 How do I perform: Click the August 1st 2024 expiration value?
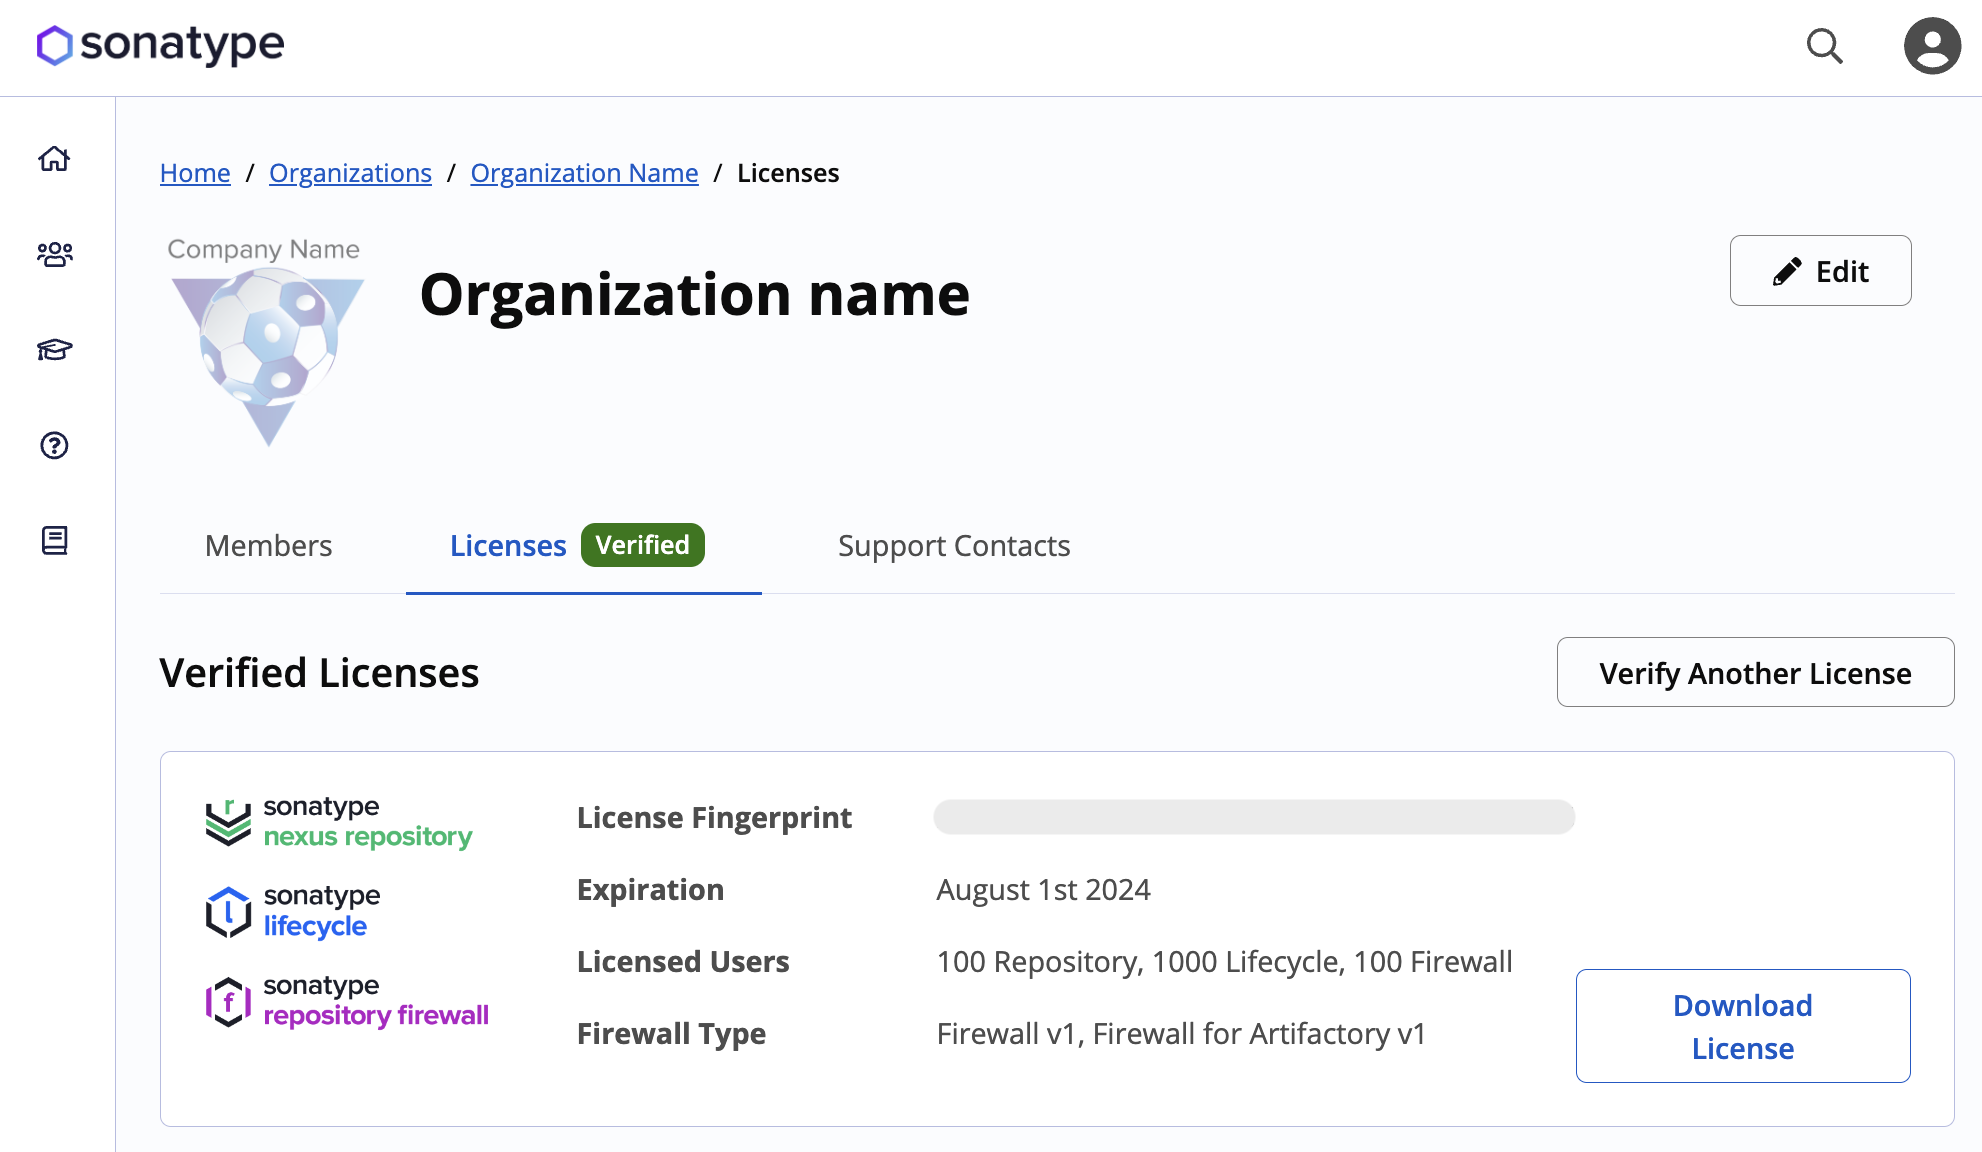pos(1043,889)
